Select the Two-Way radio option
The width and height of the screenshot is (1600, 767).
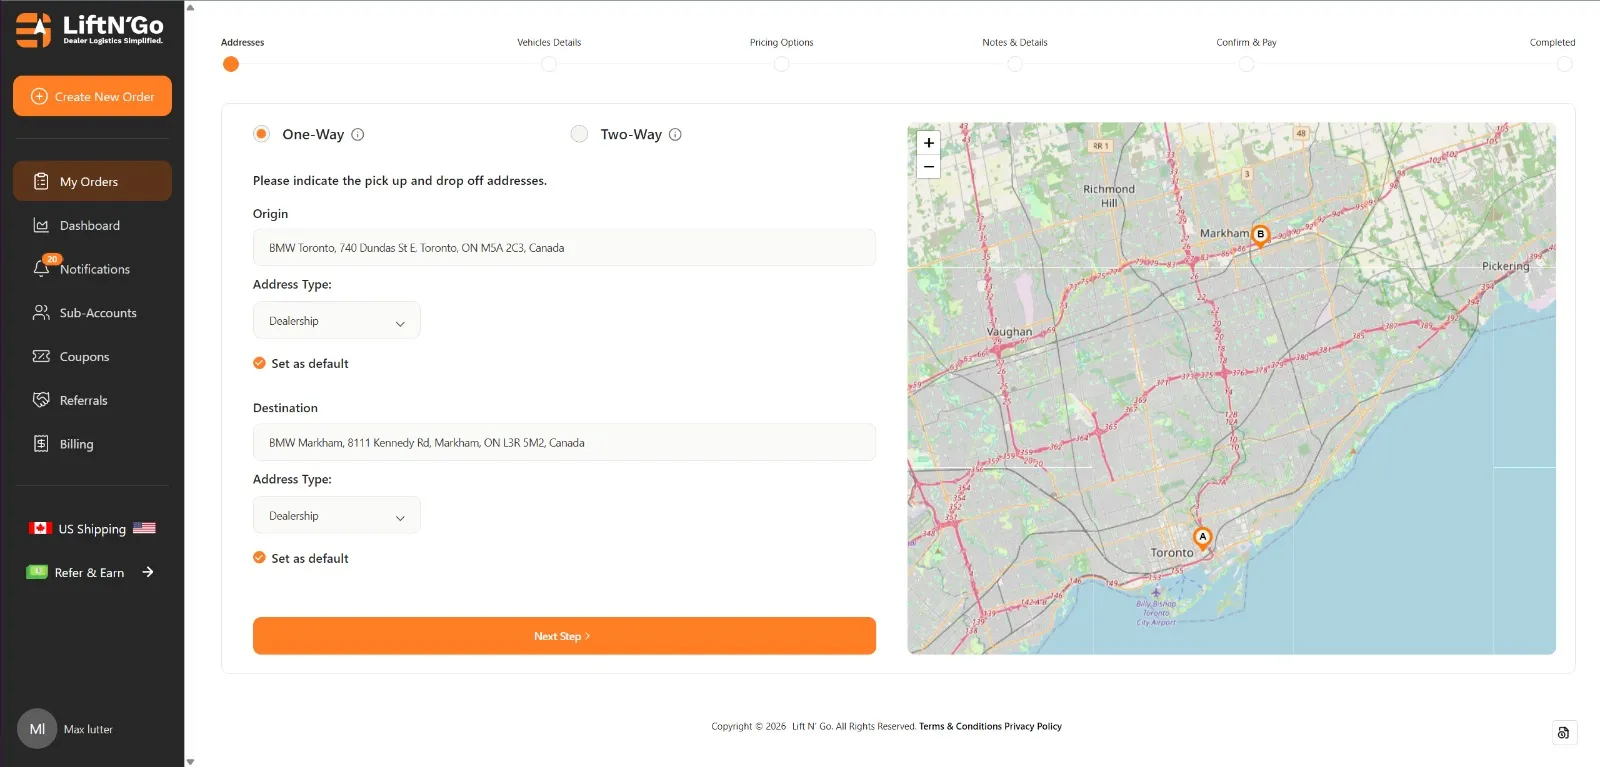coord(579,134)
